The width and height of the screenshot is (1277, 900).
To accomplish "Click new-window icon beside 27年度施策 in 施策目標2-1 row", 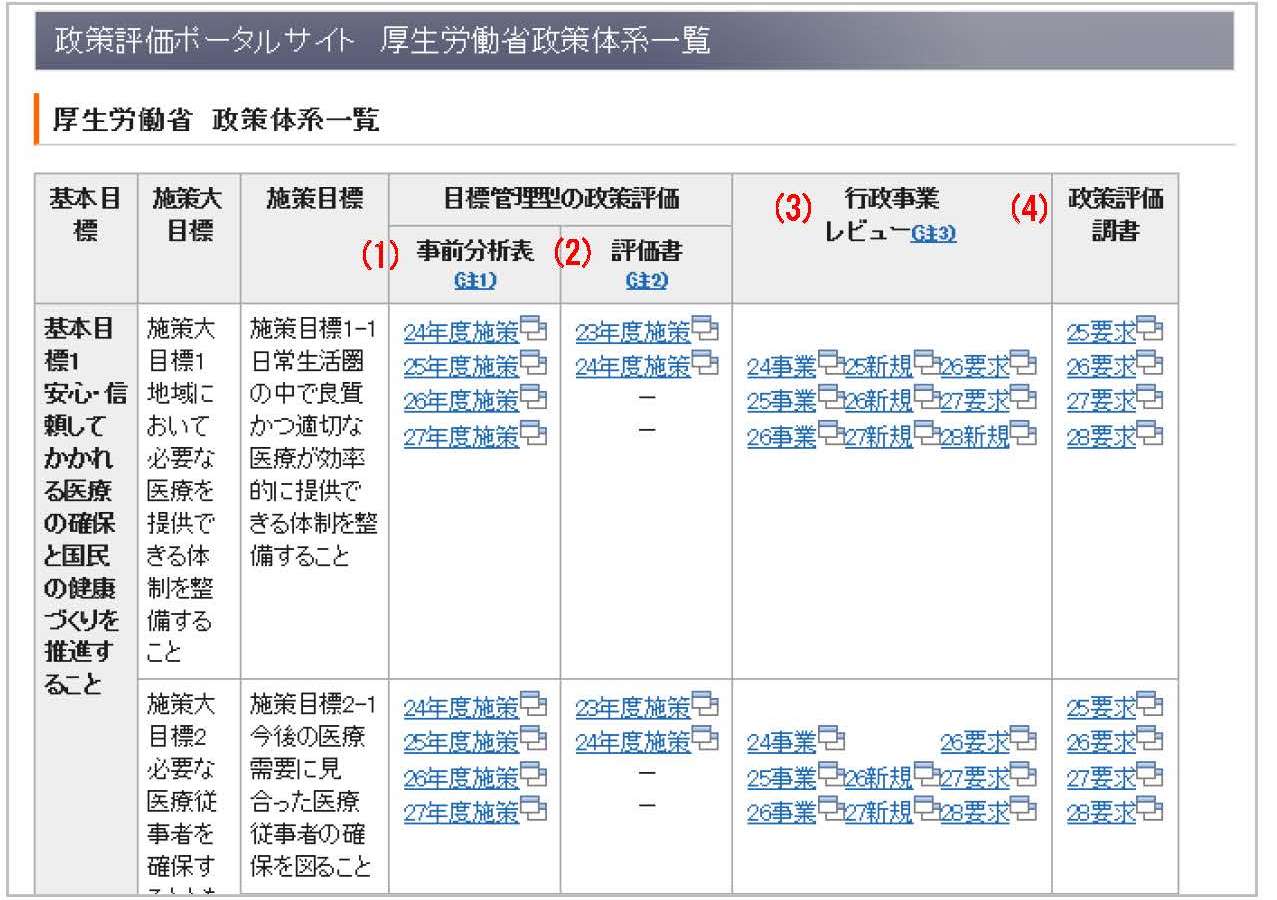I will click(535, 811).
